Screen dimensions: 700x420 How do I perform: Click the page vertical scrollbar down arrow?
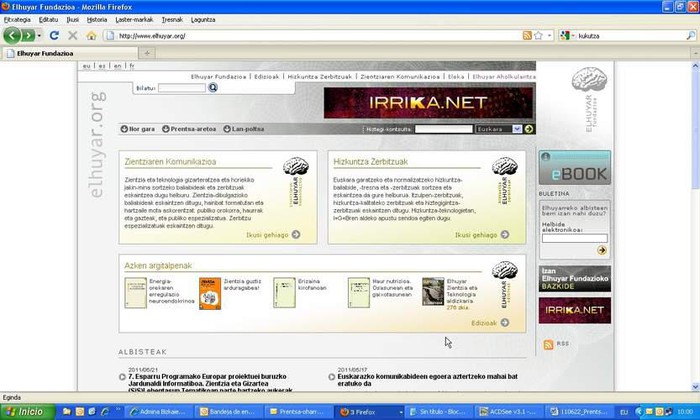695,386
